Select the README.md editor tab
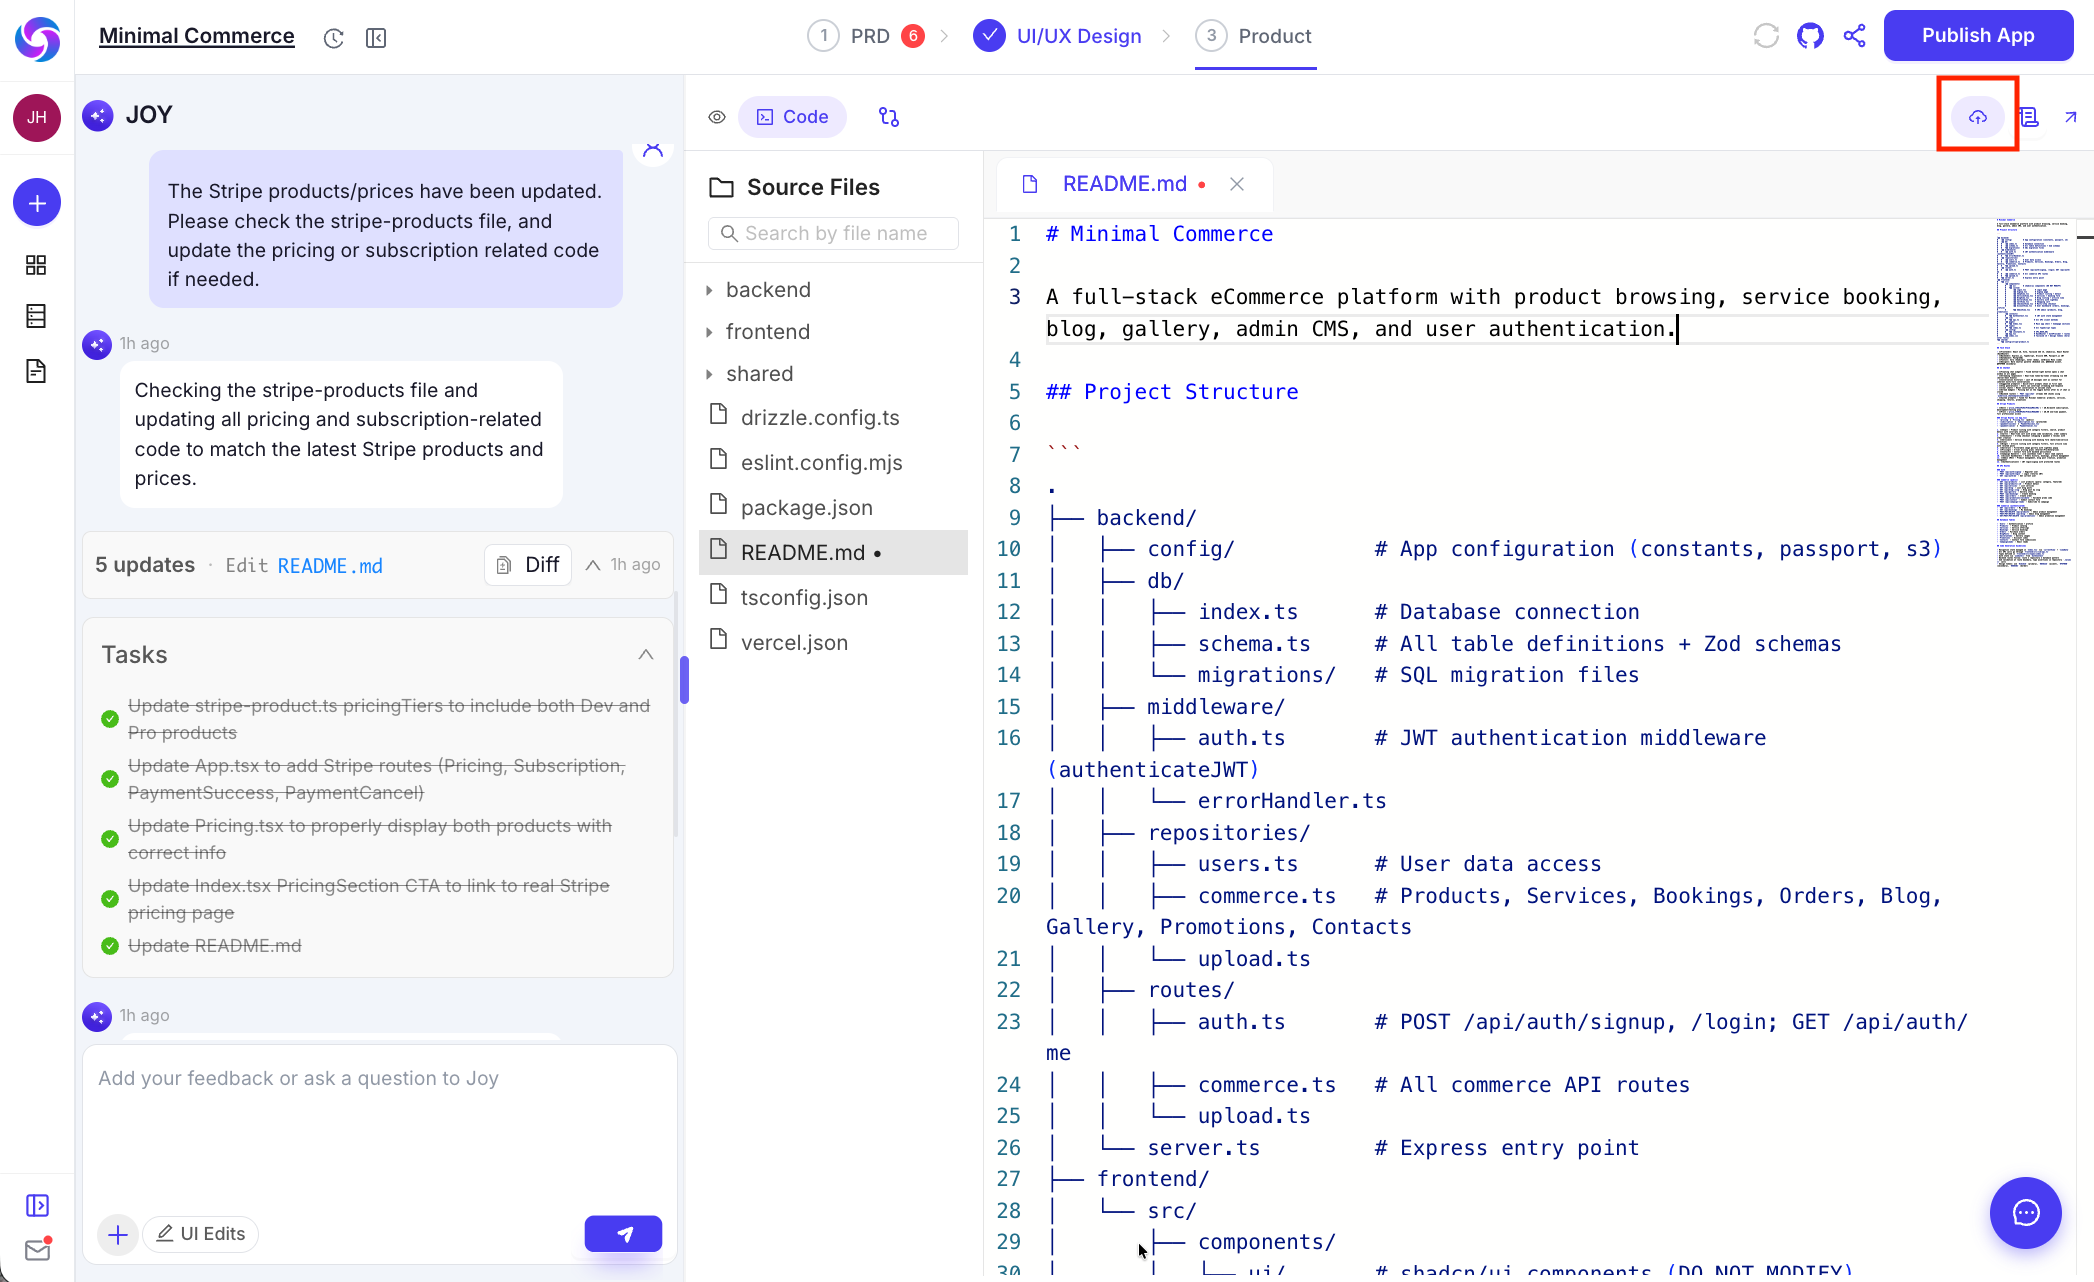2094x1282 pixels. click(x=1124, y=184)
